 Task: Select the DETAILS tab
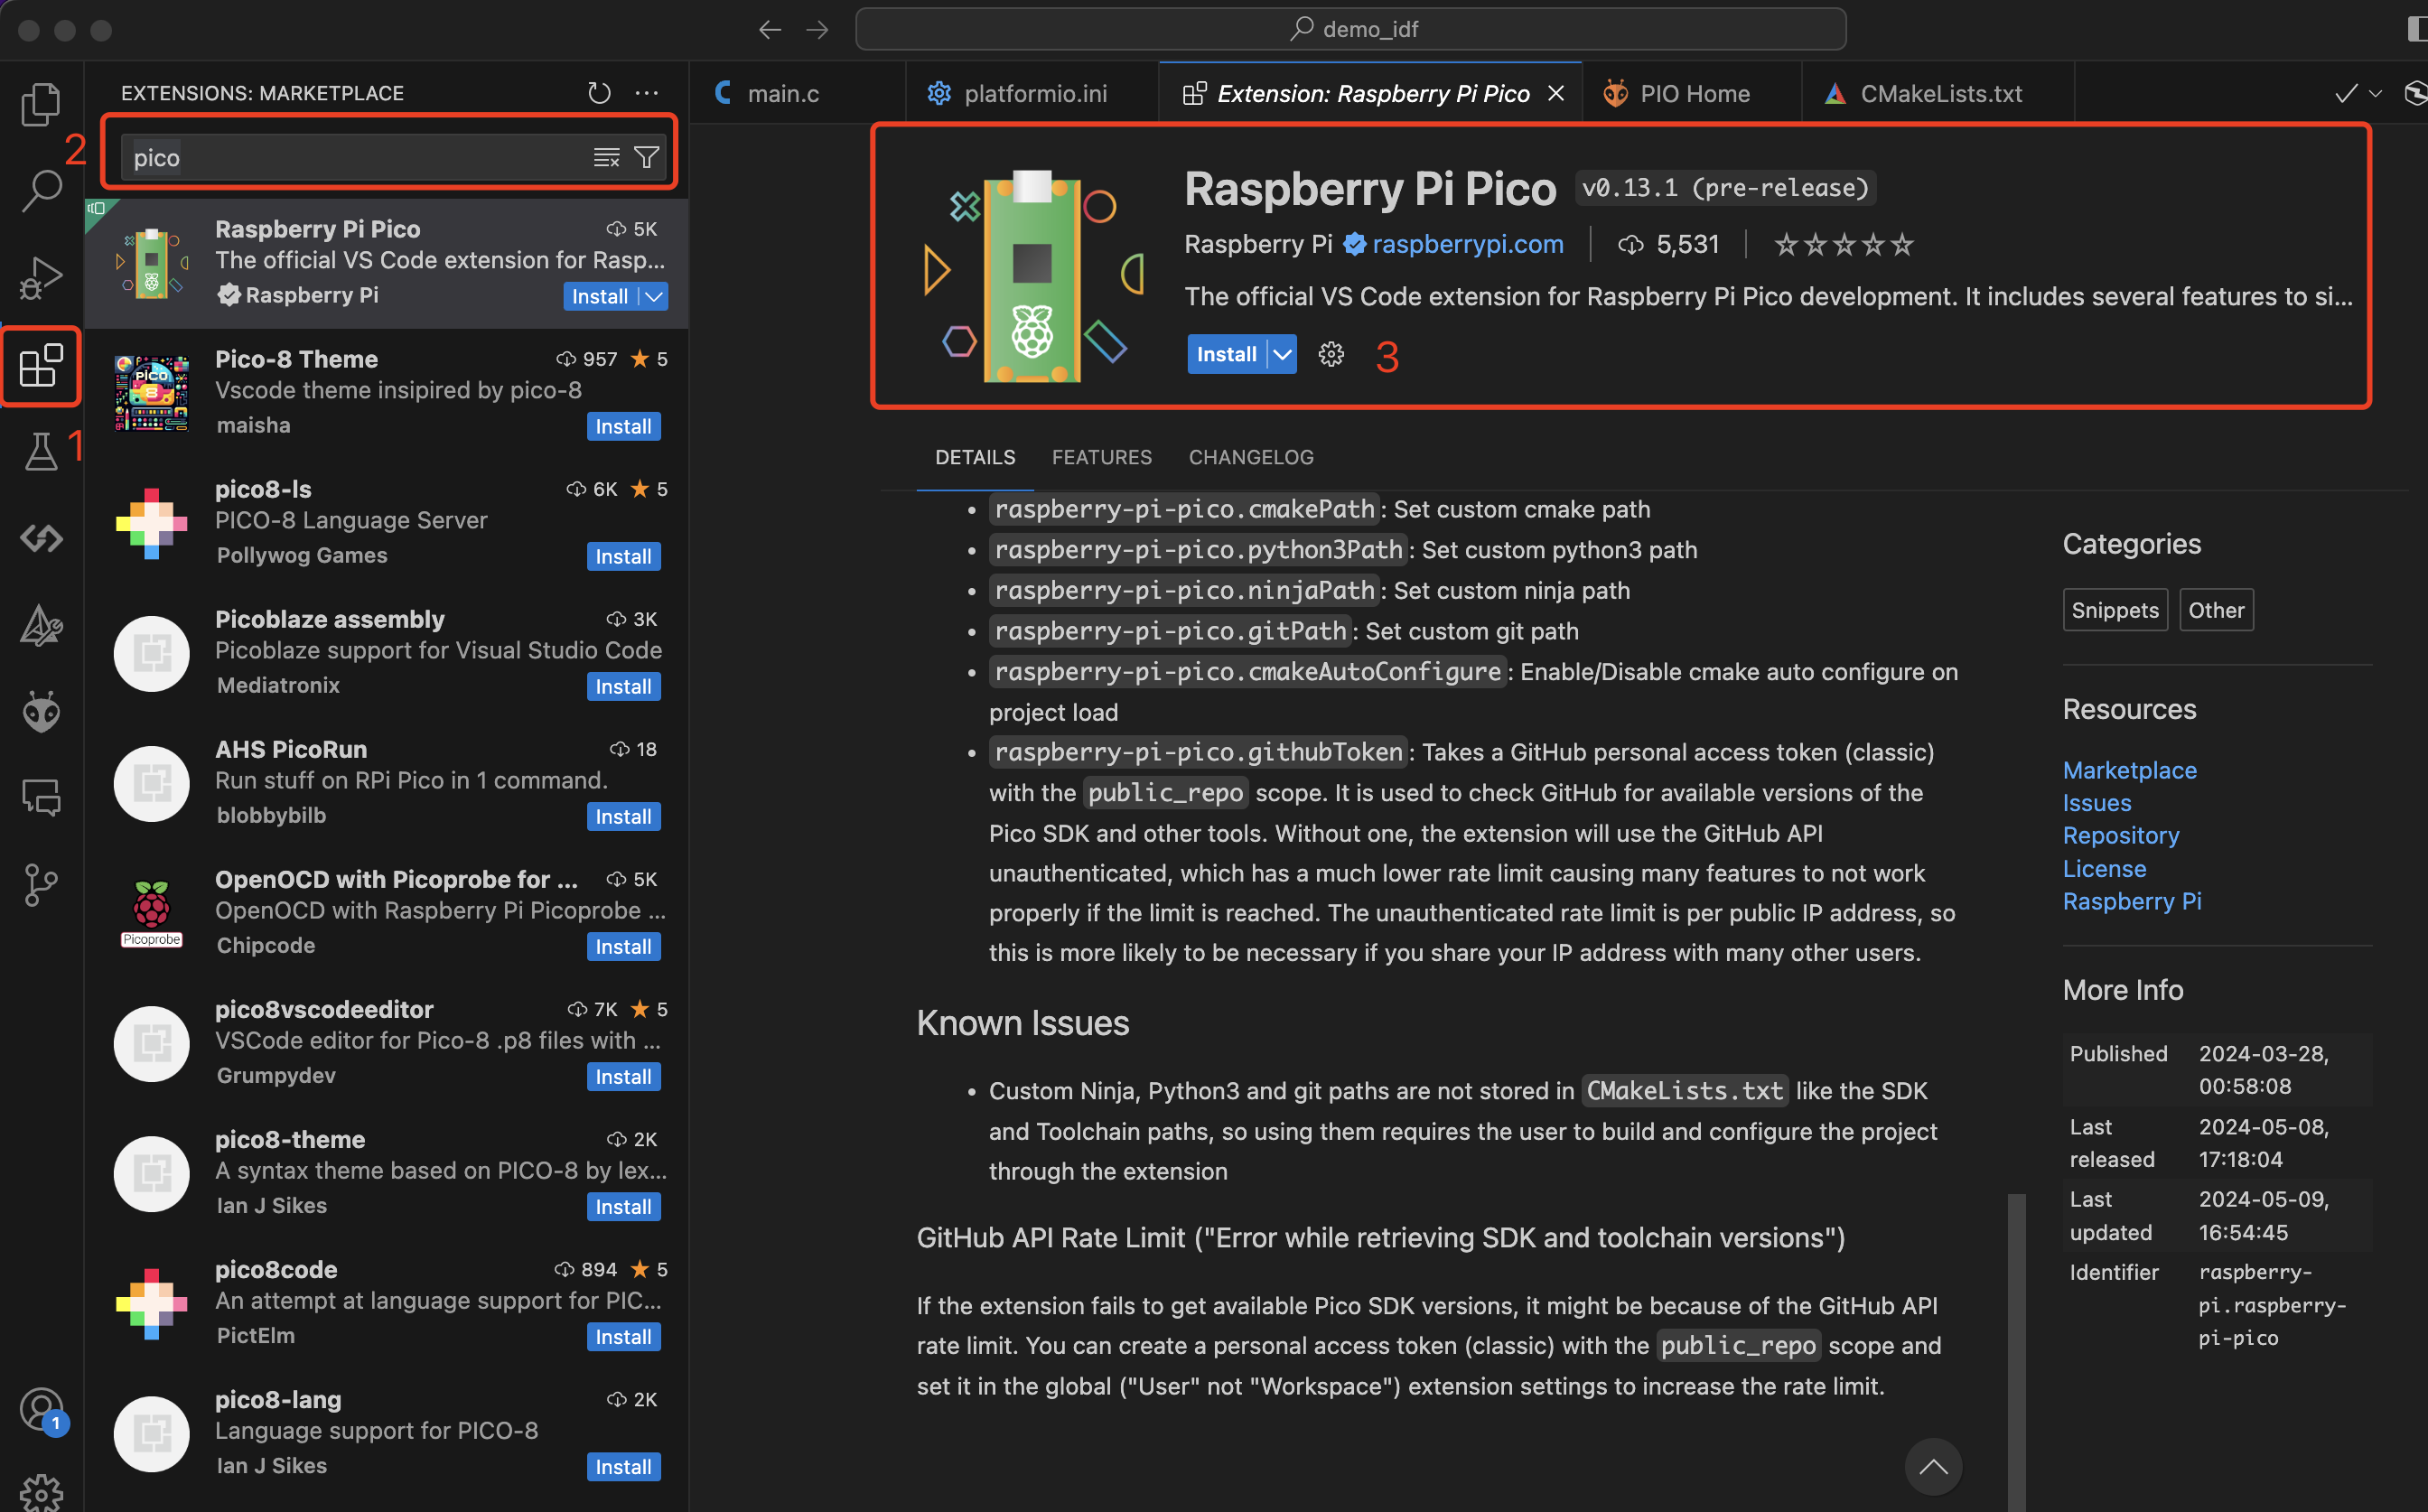(x=975, y=457)
